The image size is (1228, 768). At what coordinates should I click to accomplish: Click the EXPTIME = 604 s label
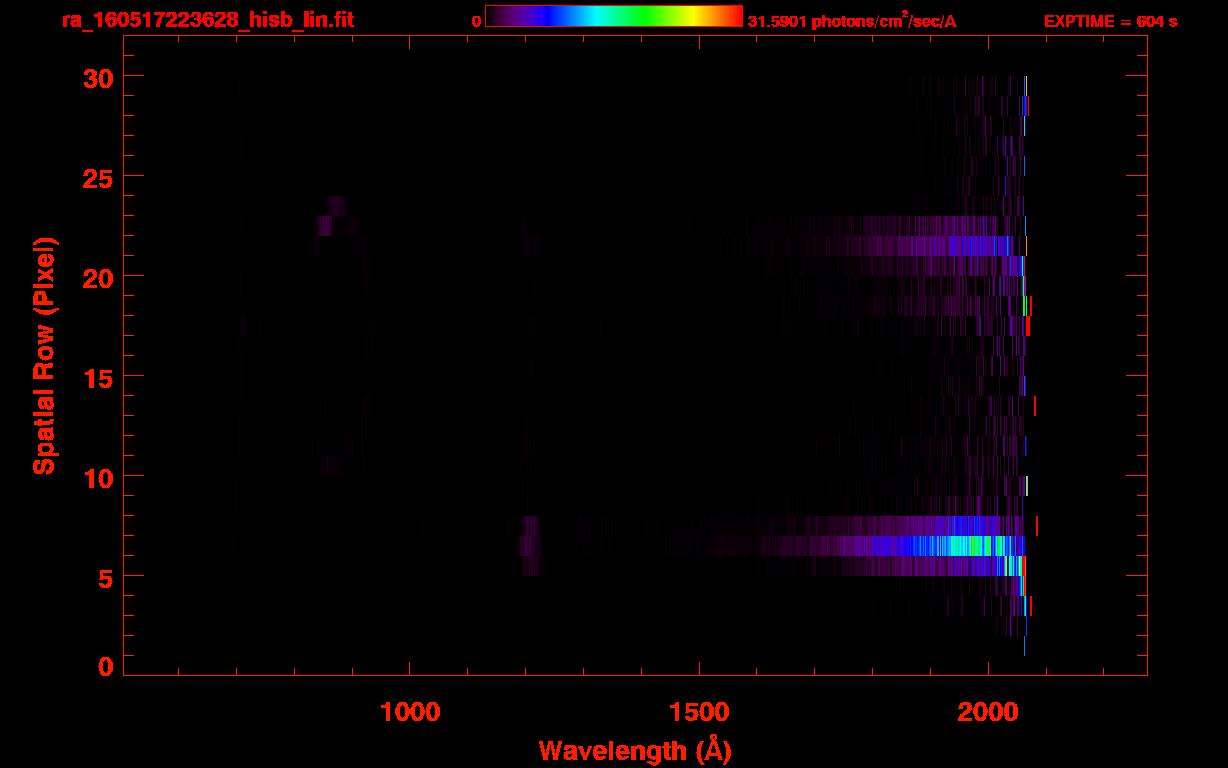pos(1110,21)
